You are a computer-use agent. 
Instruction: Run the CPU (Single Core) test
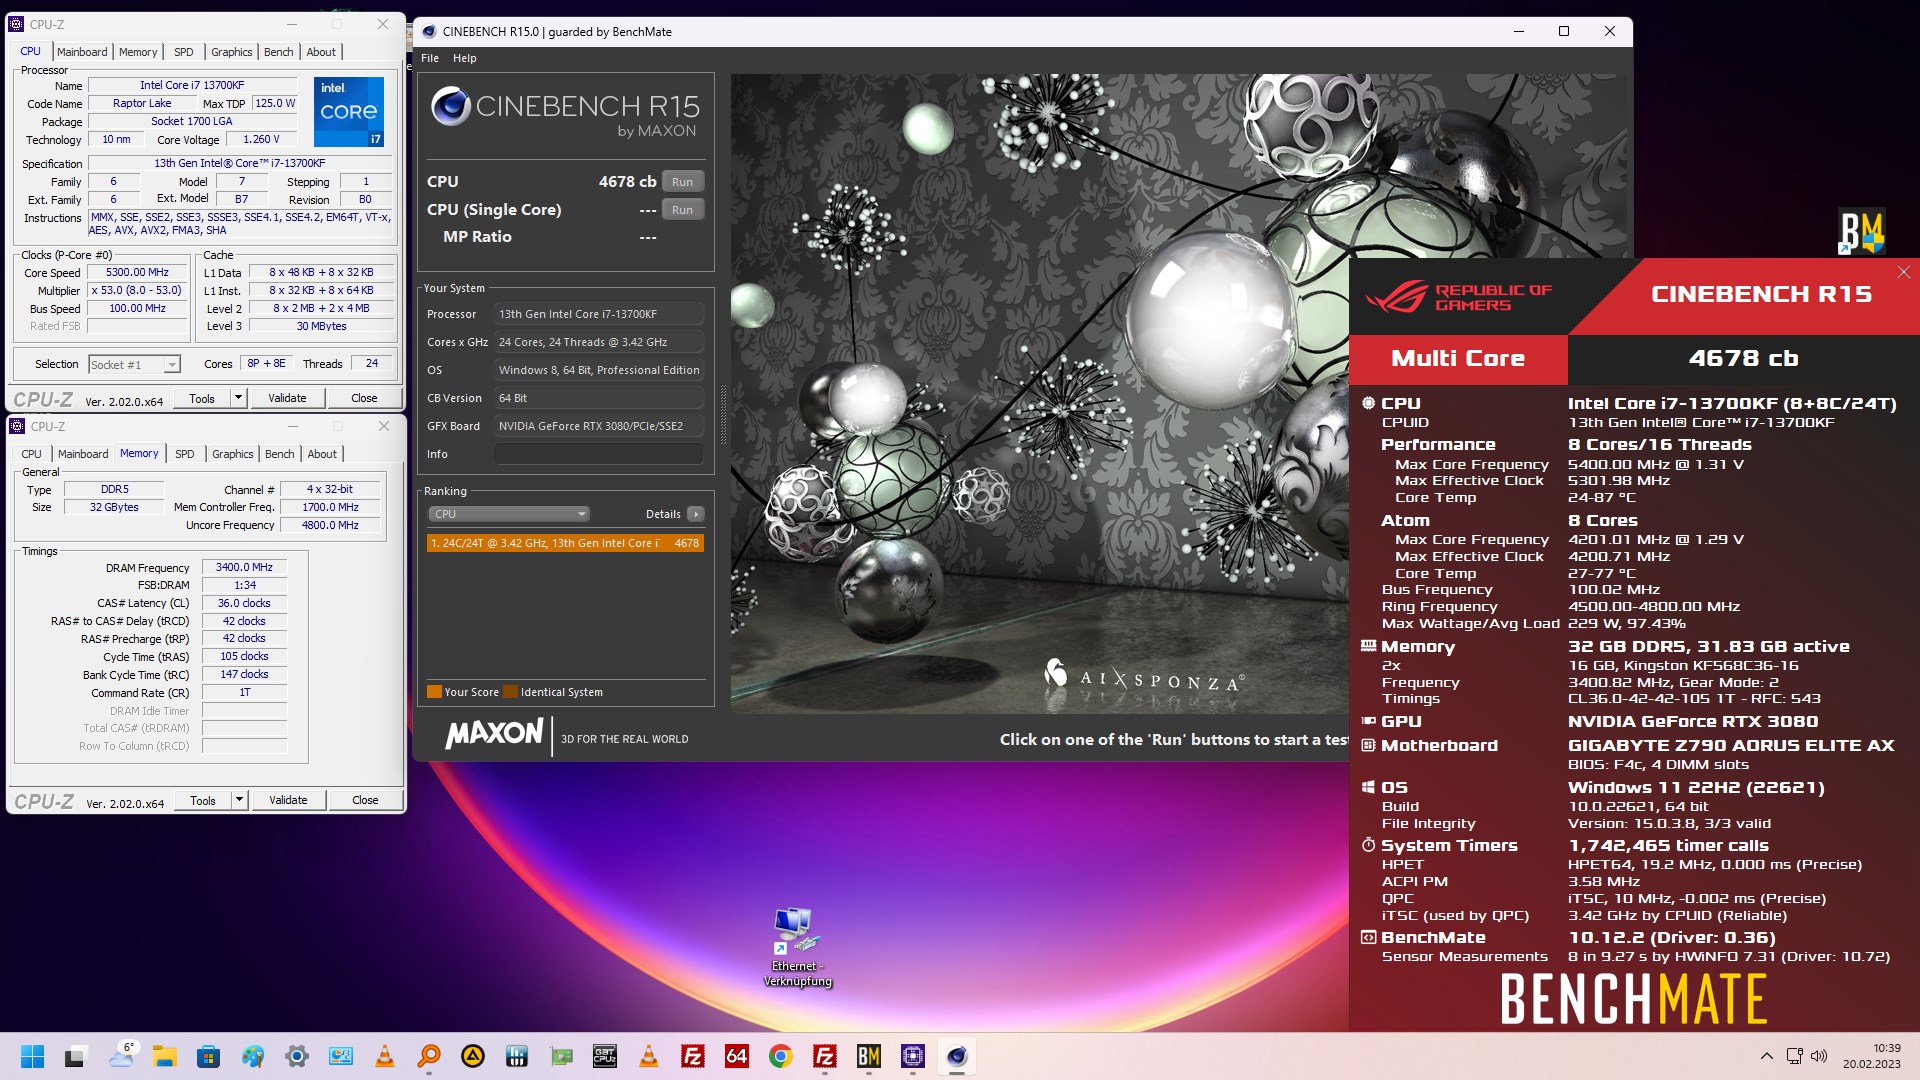[682, 210]
